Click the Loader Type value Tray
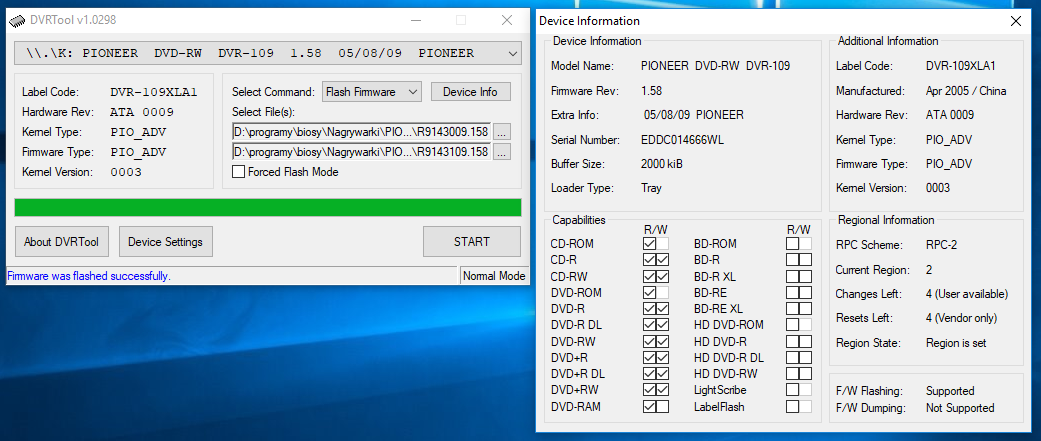This screenshot has width=1041, height=441. point(651,189)
